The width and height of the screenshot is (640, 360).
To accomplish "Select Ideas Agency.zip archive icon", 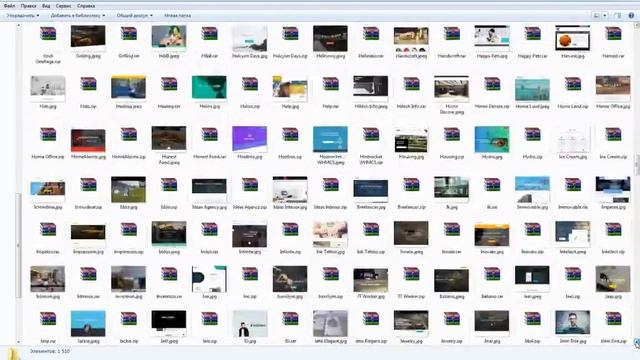I will [x=250, y=185].
